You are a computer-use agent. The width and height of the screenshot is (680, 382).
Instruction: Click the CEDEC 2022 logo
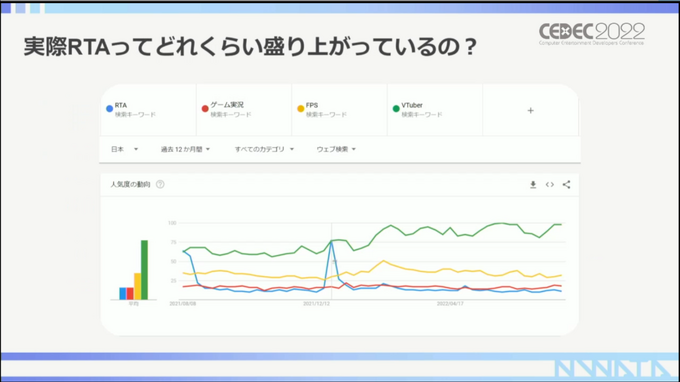coord(592,33)
